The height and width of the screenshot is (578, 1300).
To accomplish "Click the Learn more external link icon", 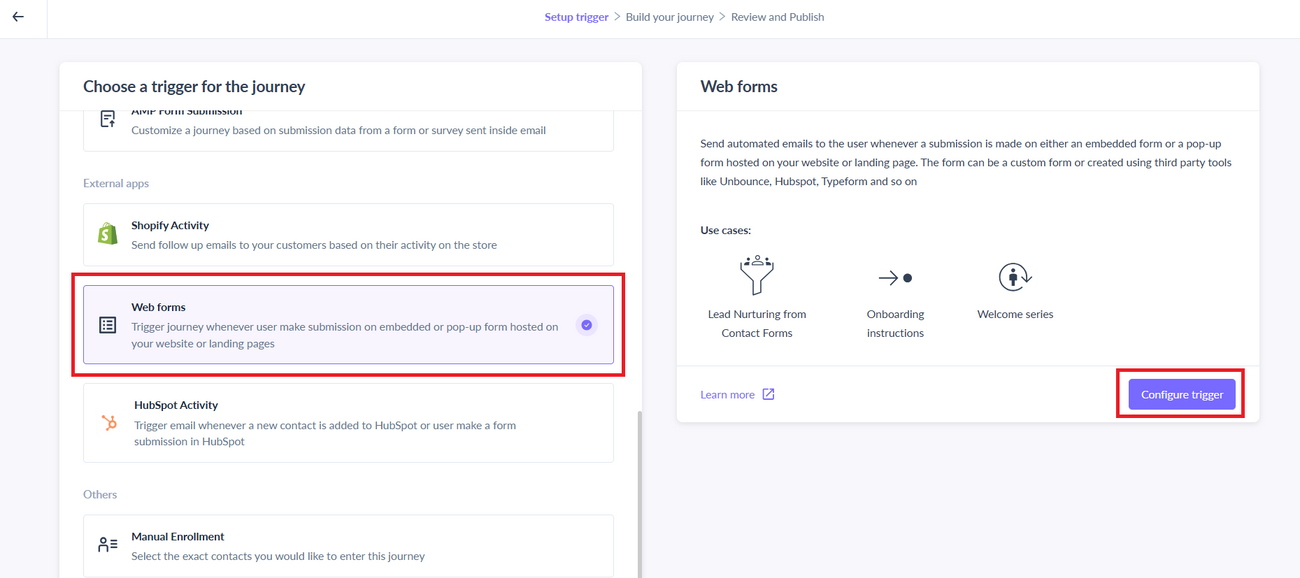I will [x=768, y=394].
